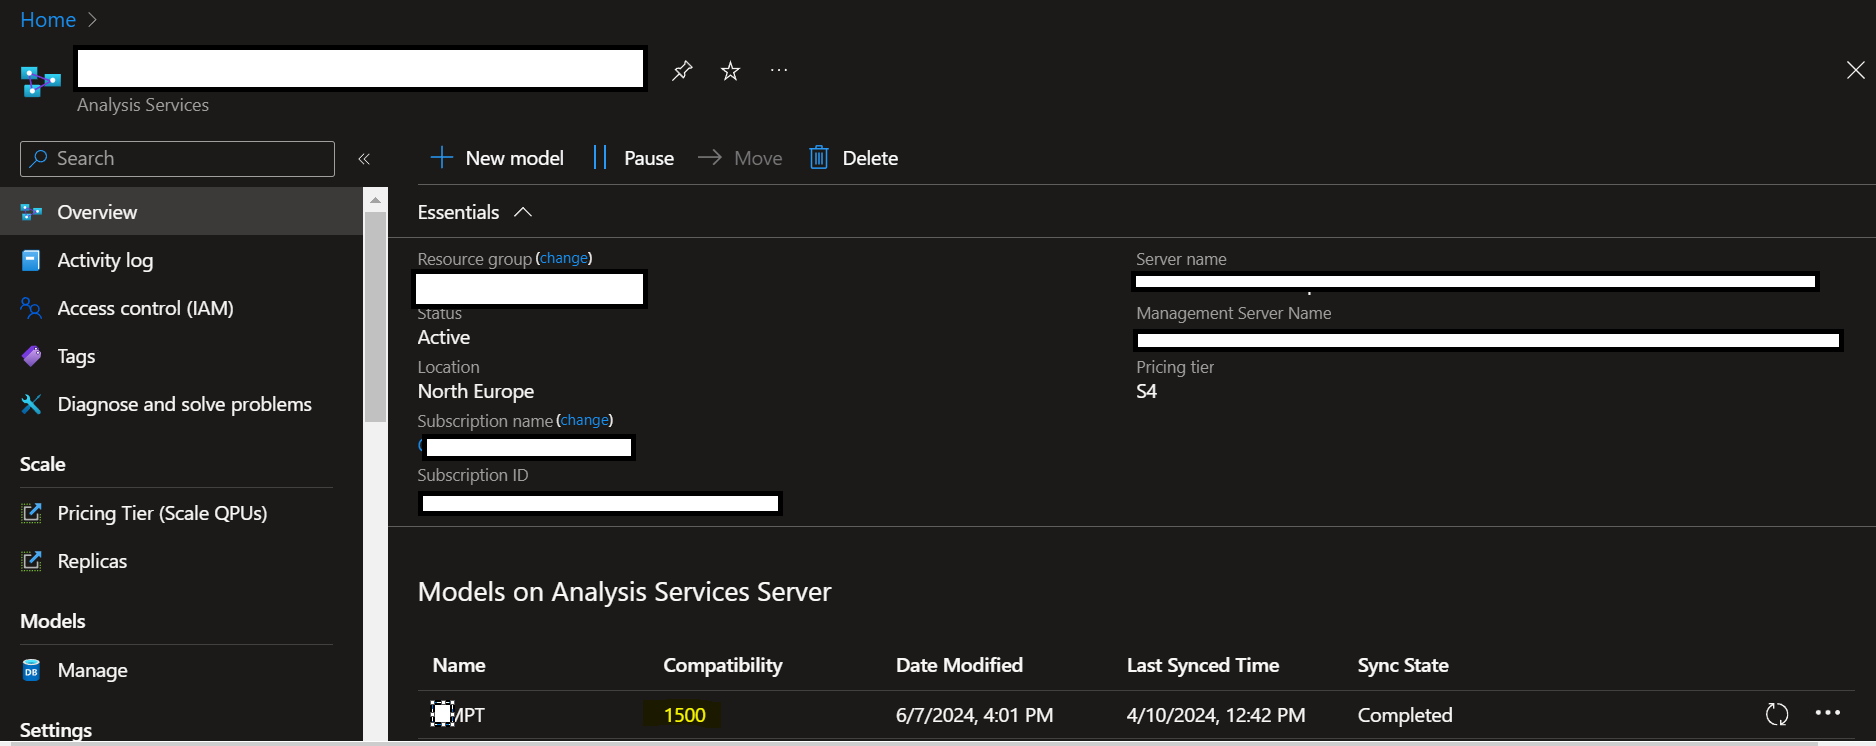Click the Manage database icon
Screen dimensions: 1876x746
tap(31, 670)
